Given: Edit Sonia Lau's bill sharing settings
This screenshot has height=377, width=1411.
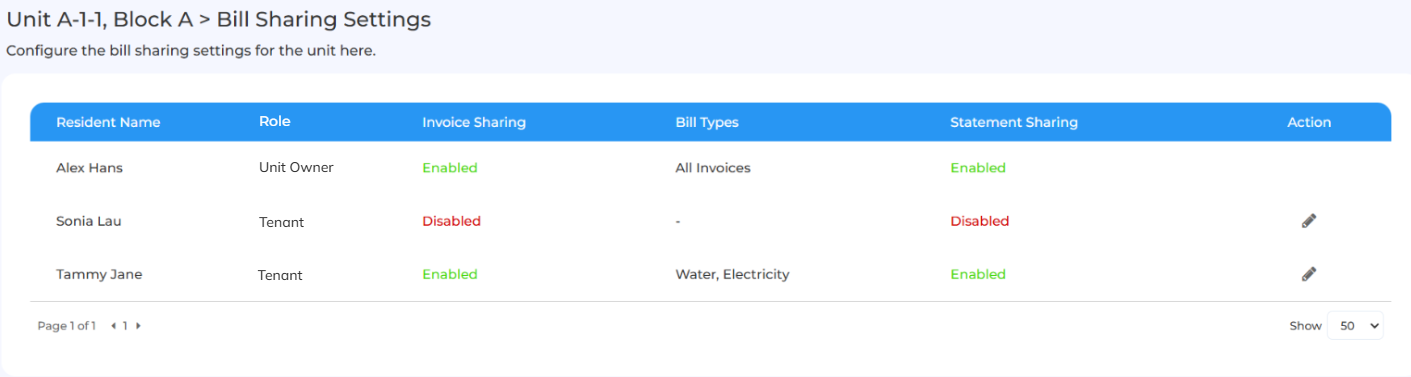Looking at the screenshot, I should point(1309,221).
